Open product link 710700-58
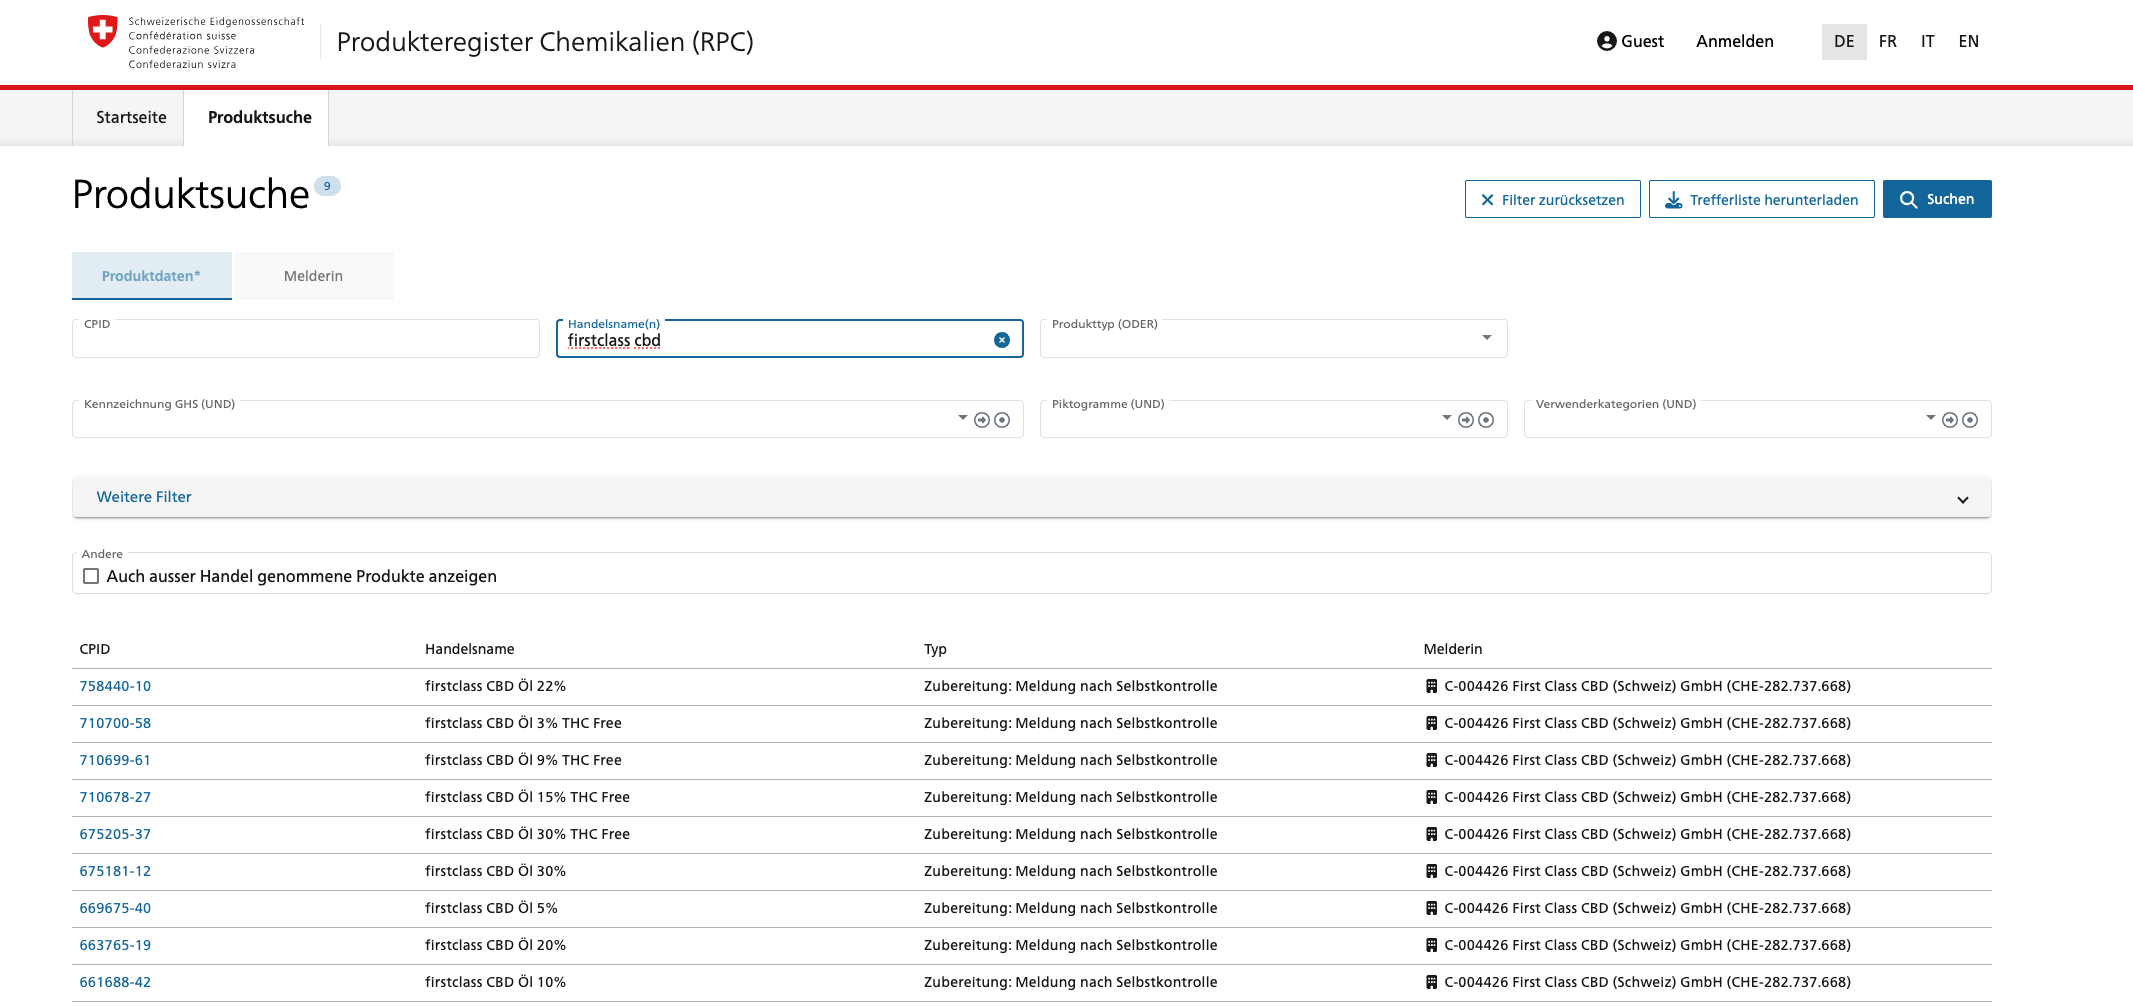This screenshot has height=1007, width=2133. click(x=115, y=723)
